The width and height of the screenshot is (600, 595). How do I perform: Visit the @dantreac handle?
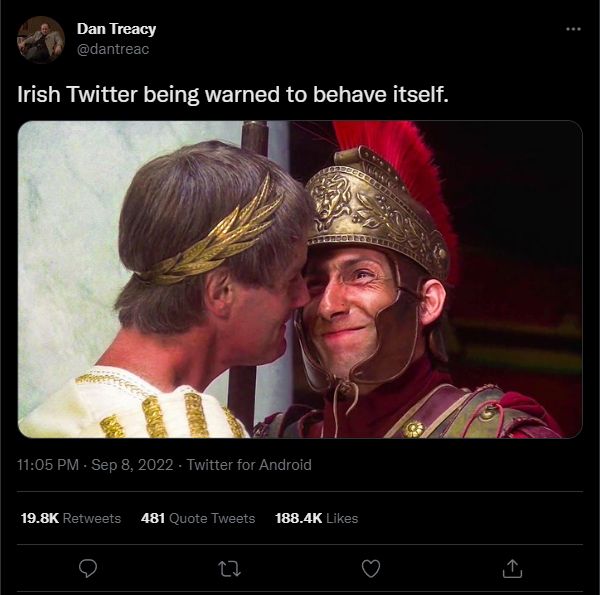113,49
